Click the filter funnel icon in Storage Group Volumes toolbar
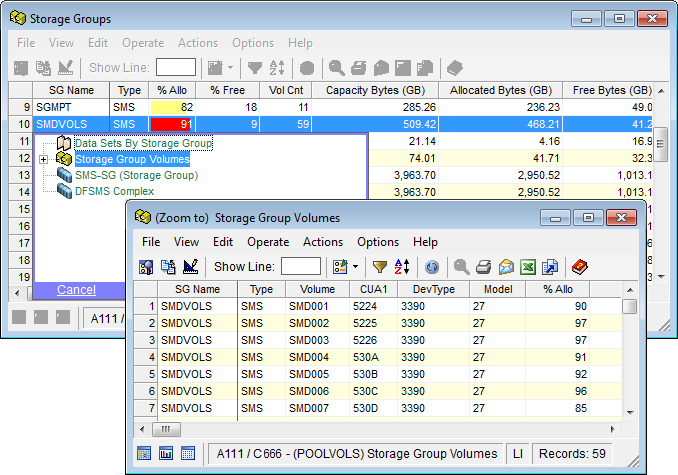 [x=380, y=267]
